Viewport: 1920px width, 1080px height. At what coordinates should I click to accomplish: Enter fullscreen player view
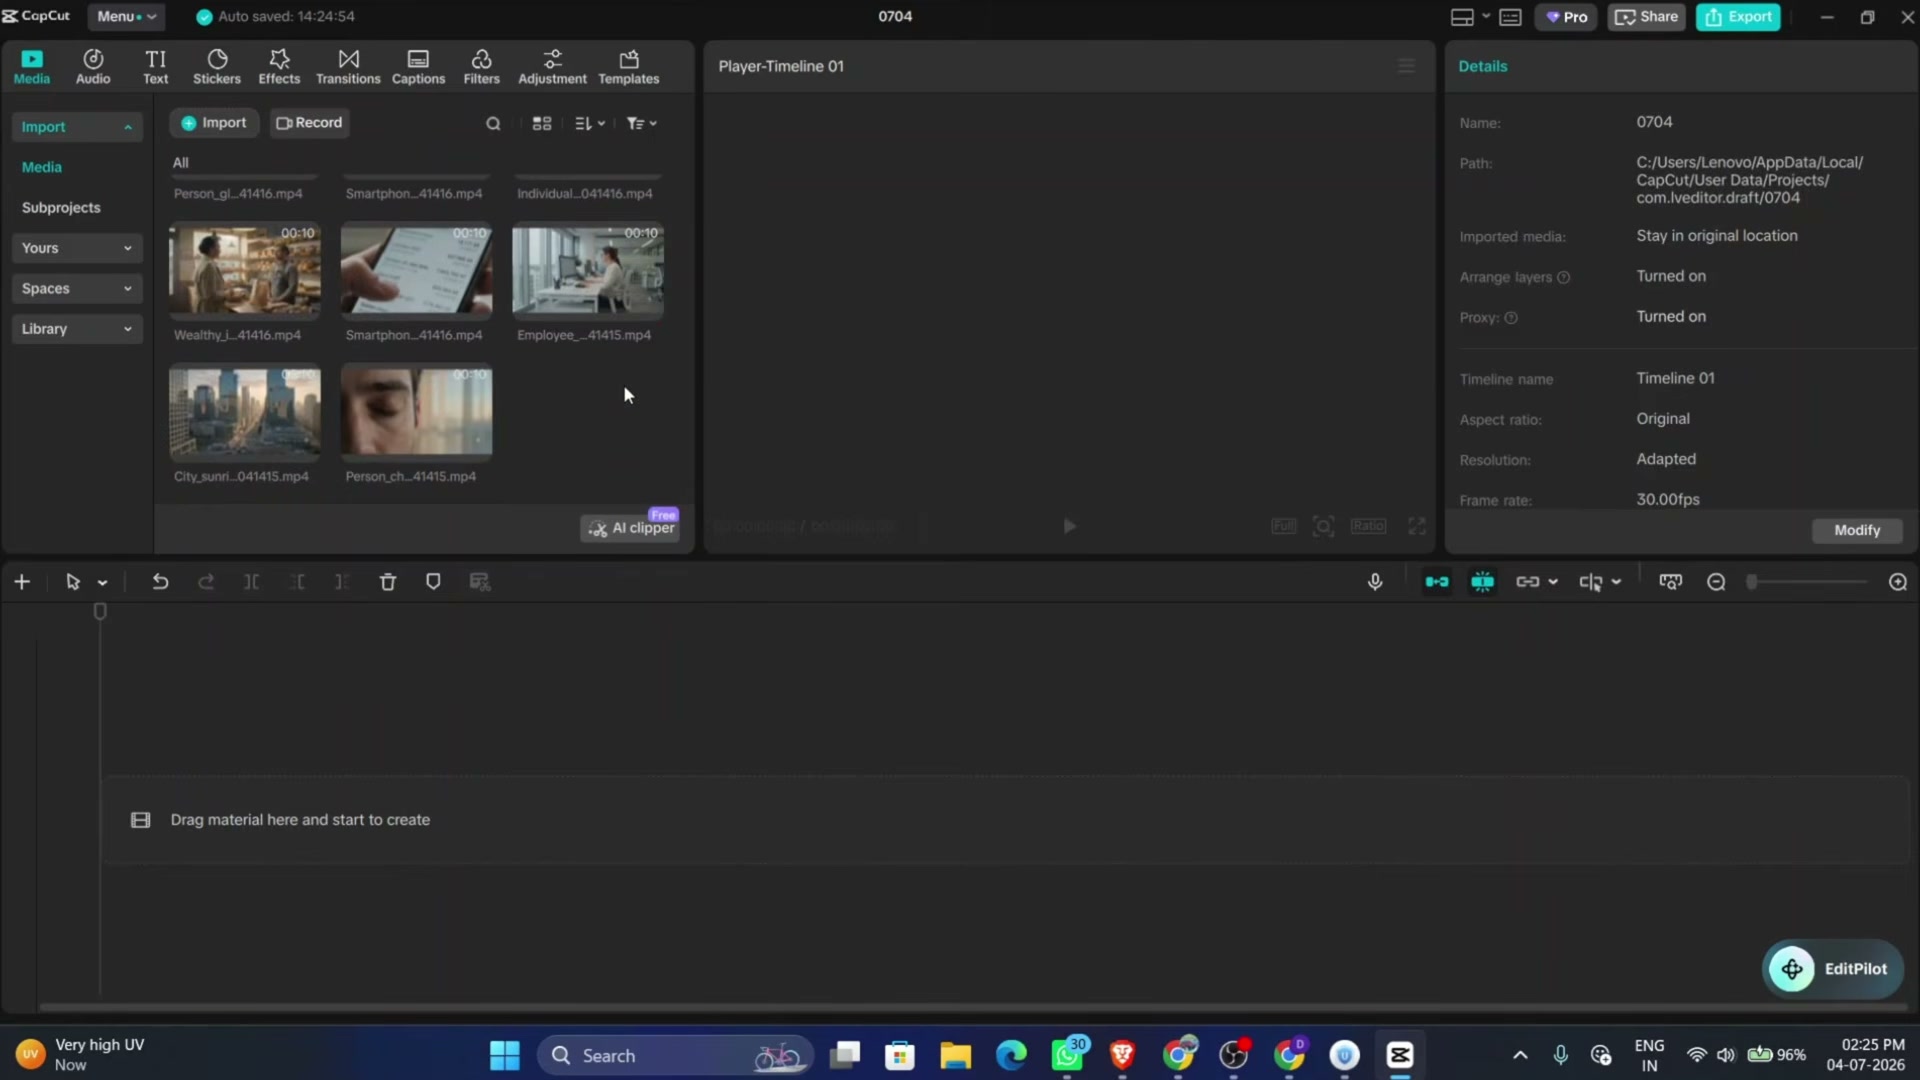pyautogui.click(x=1417, y=527)
